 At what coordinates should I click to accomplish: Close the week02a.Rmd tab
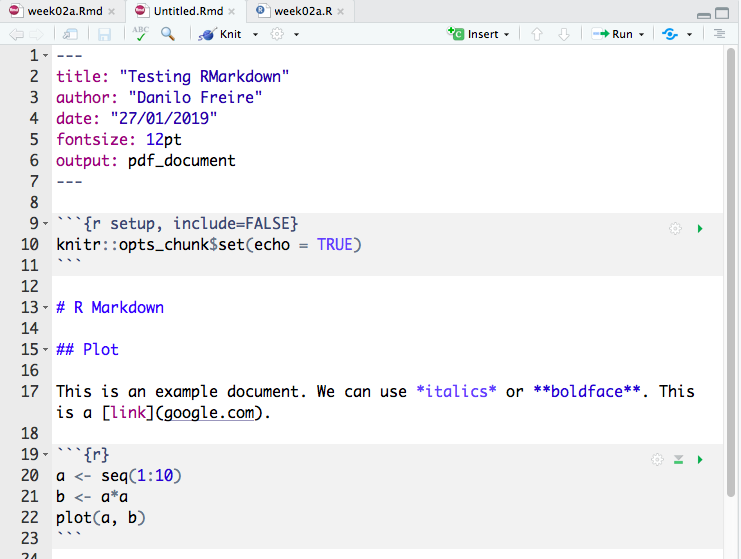[112, 11]
